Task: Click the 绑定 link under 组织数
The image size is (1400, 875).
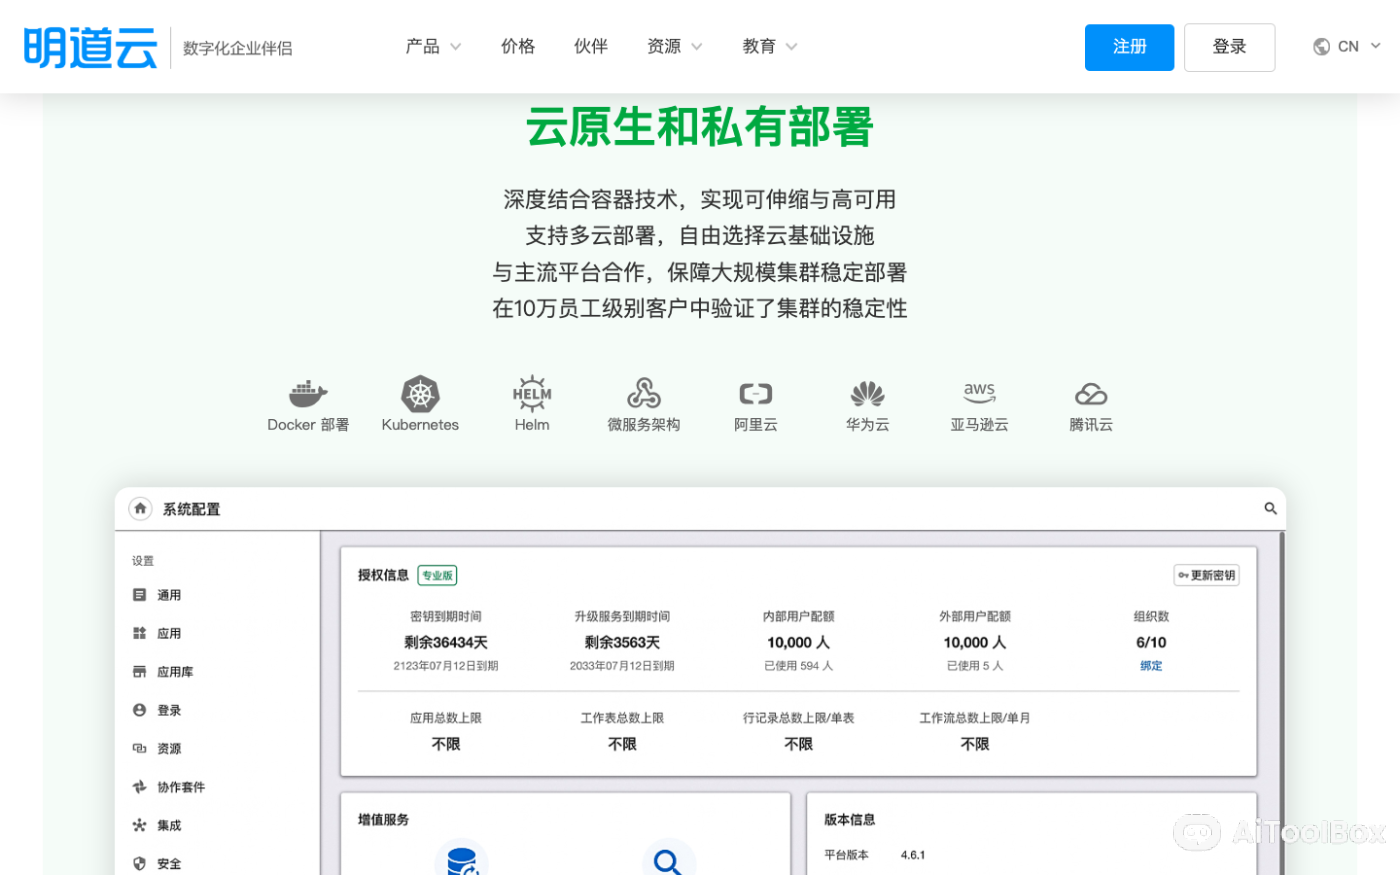Action: (1151, 665)
